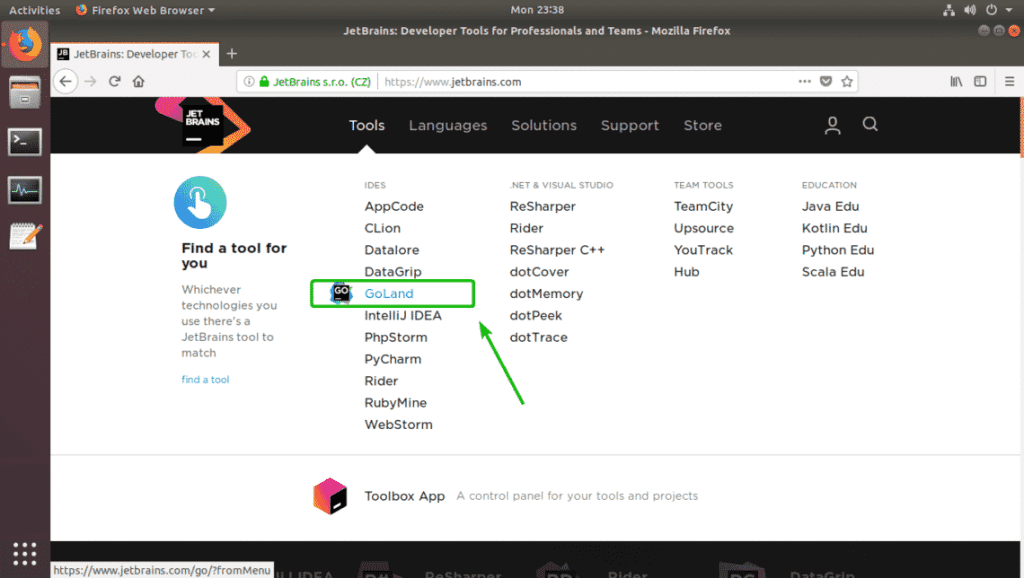This screenshot has width=1024, height=578.
Task: Open the WebStorm link
Action: coord(398,425)
